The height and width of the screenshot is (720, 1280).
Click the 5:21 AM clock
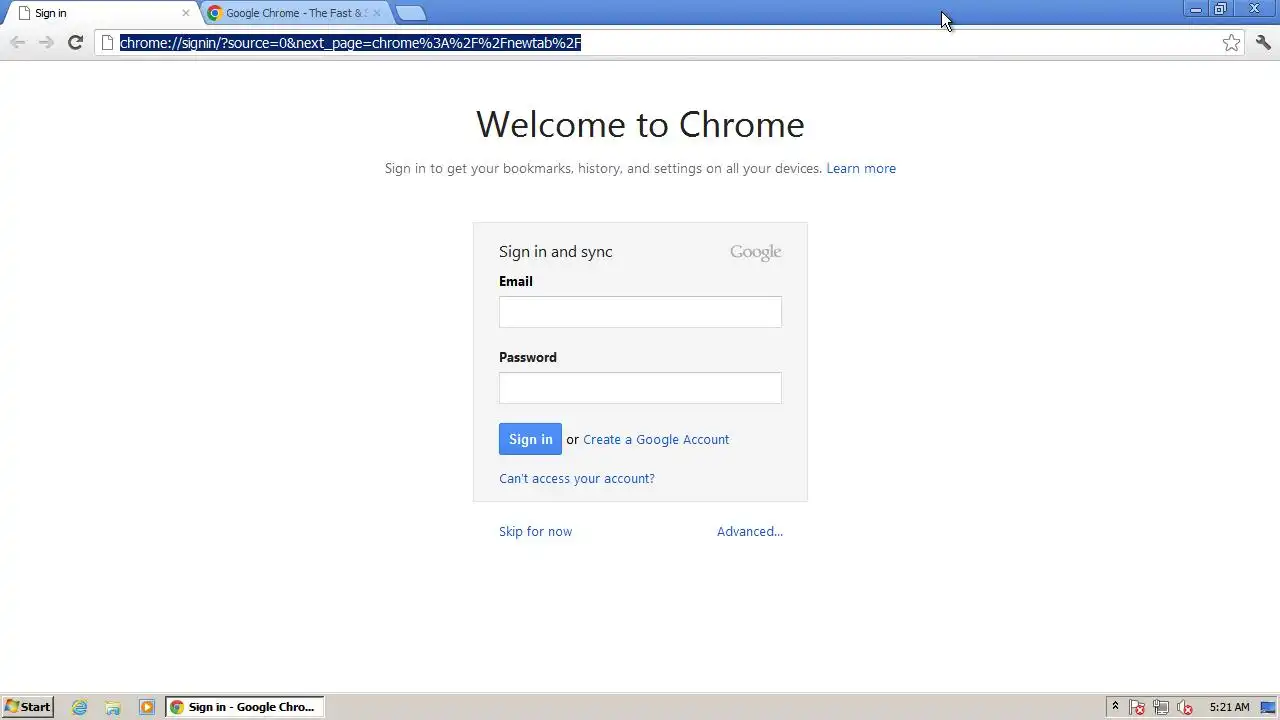coord(1229,707)
